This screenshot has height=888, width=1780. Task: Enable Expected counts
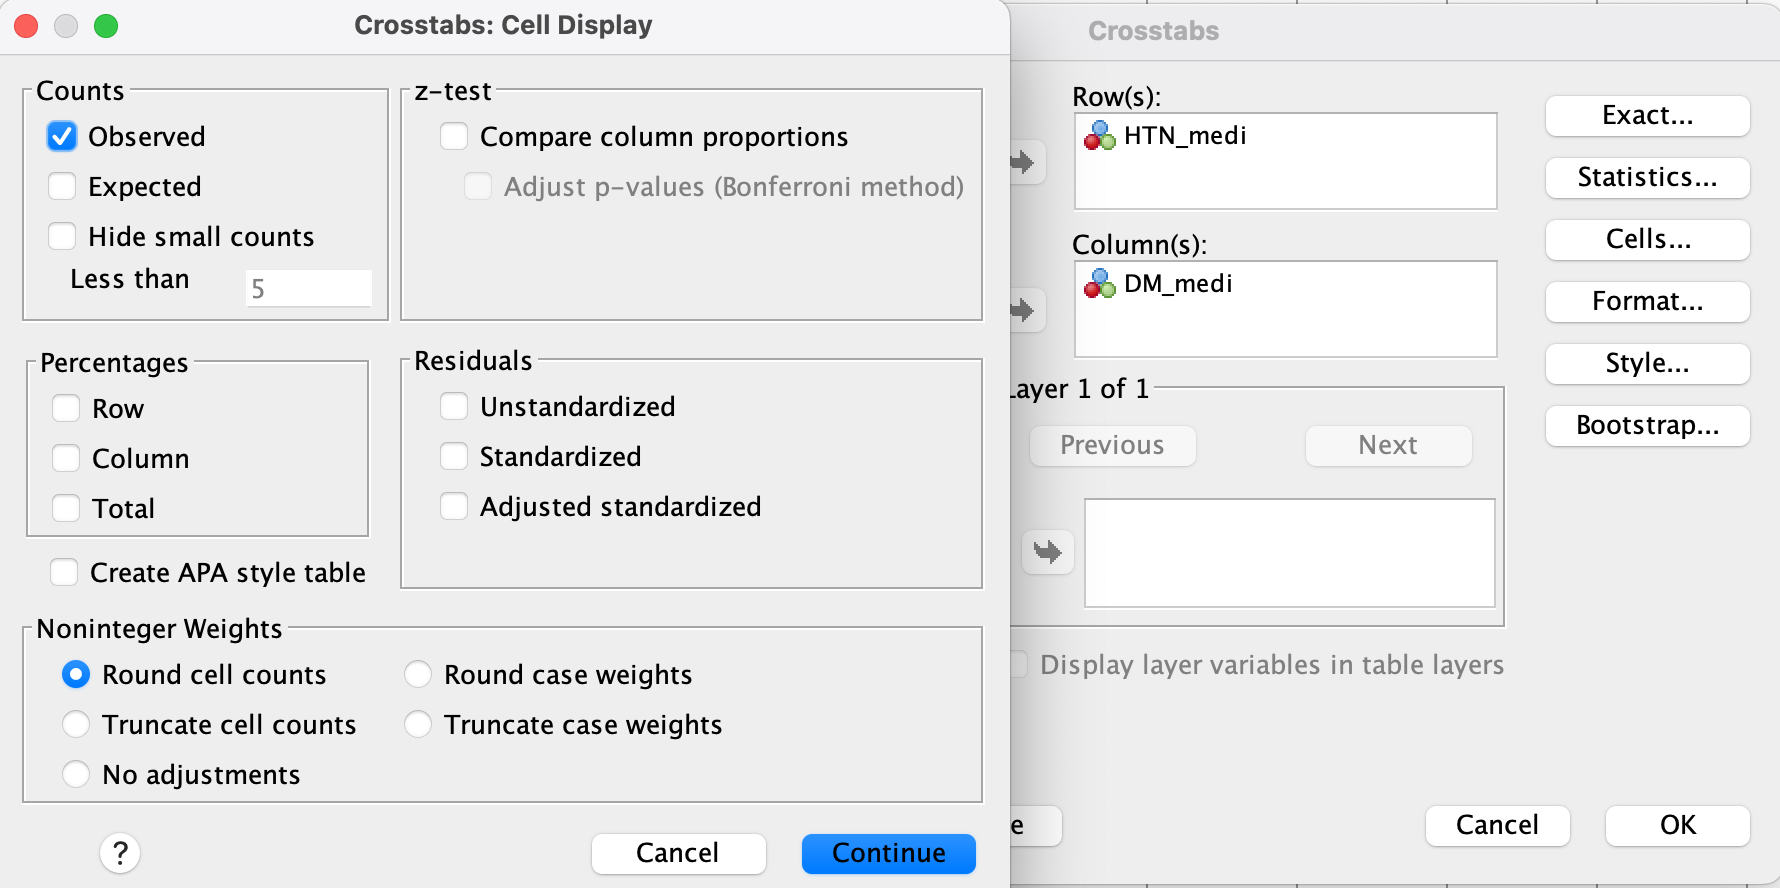click(62, 186)
